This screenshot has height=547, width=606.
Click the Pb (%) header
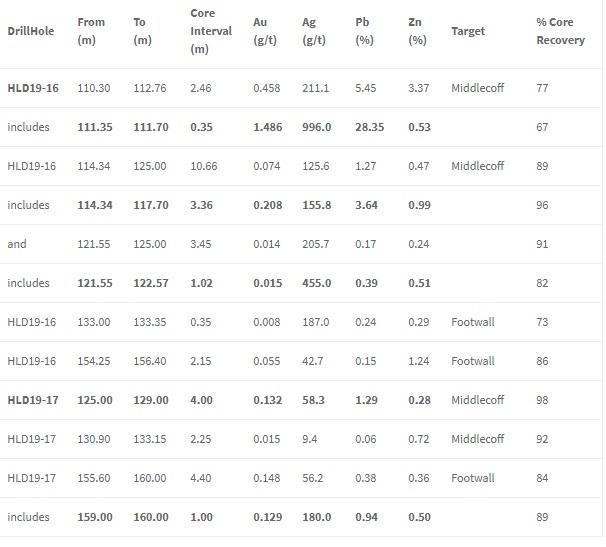tap(364, 31)
